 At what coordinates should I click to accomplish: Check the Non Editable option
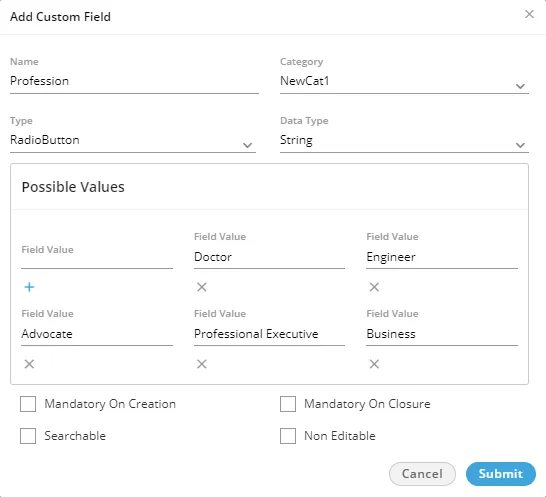288,436
